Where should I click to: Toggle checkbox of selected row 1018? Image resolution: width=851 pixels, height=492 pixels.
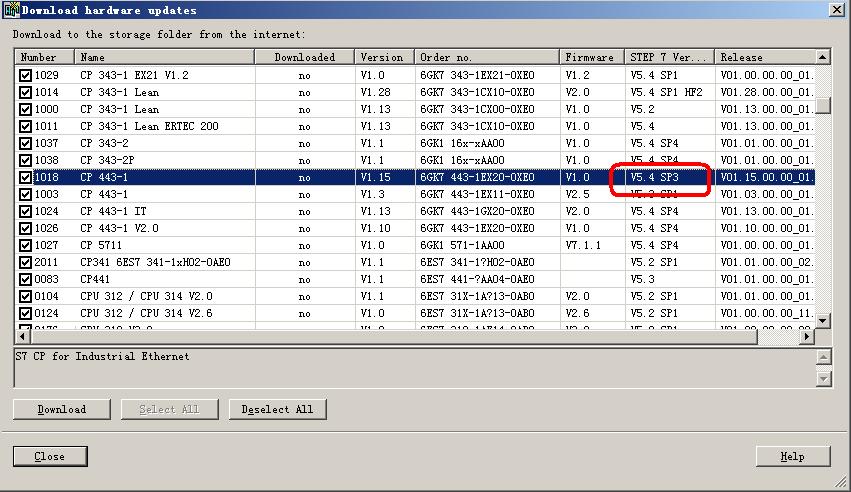(26, 177)
